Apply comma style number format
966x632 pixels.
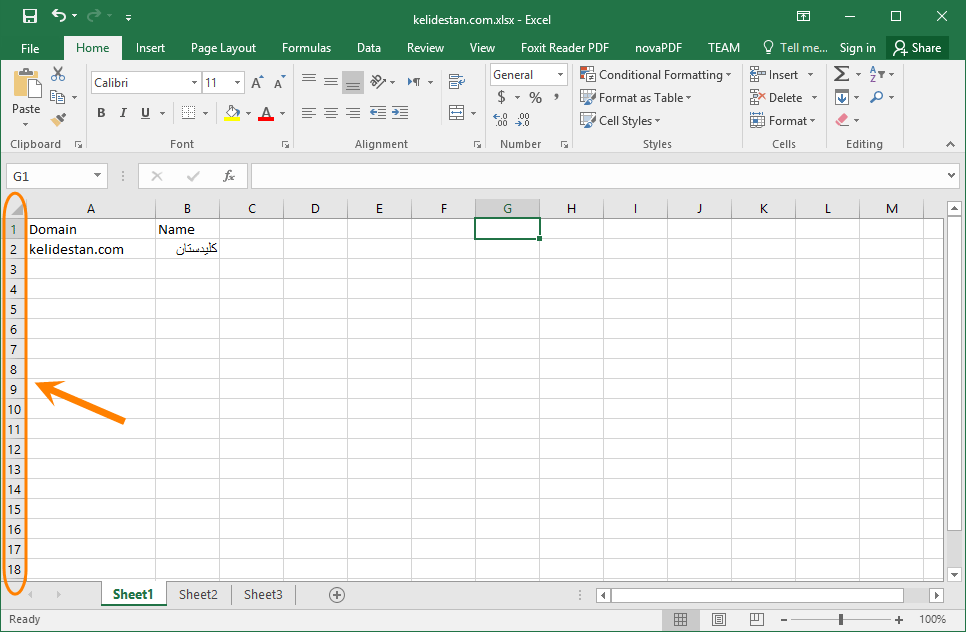[556, 97]
